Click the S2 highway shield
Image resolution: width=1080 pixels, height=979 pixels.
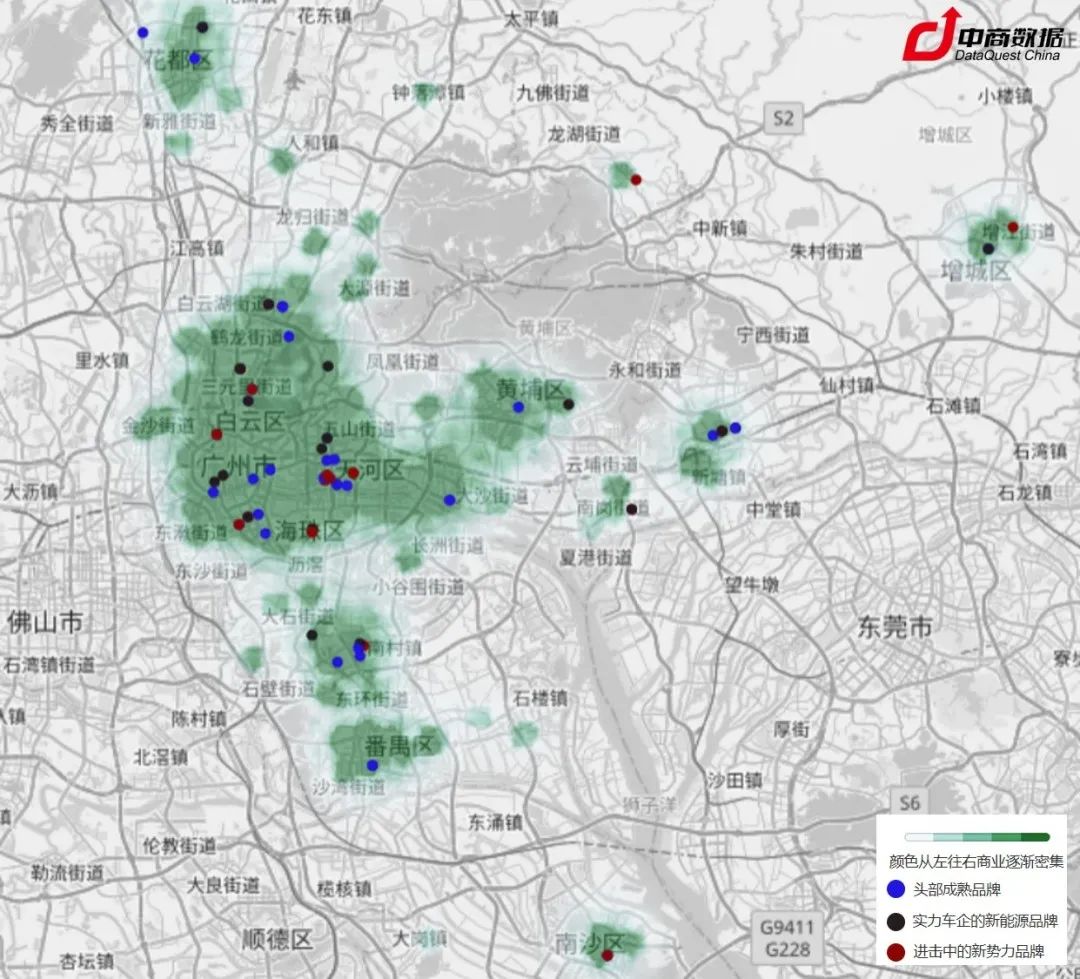(782, 118)
